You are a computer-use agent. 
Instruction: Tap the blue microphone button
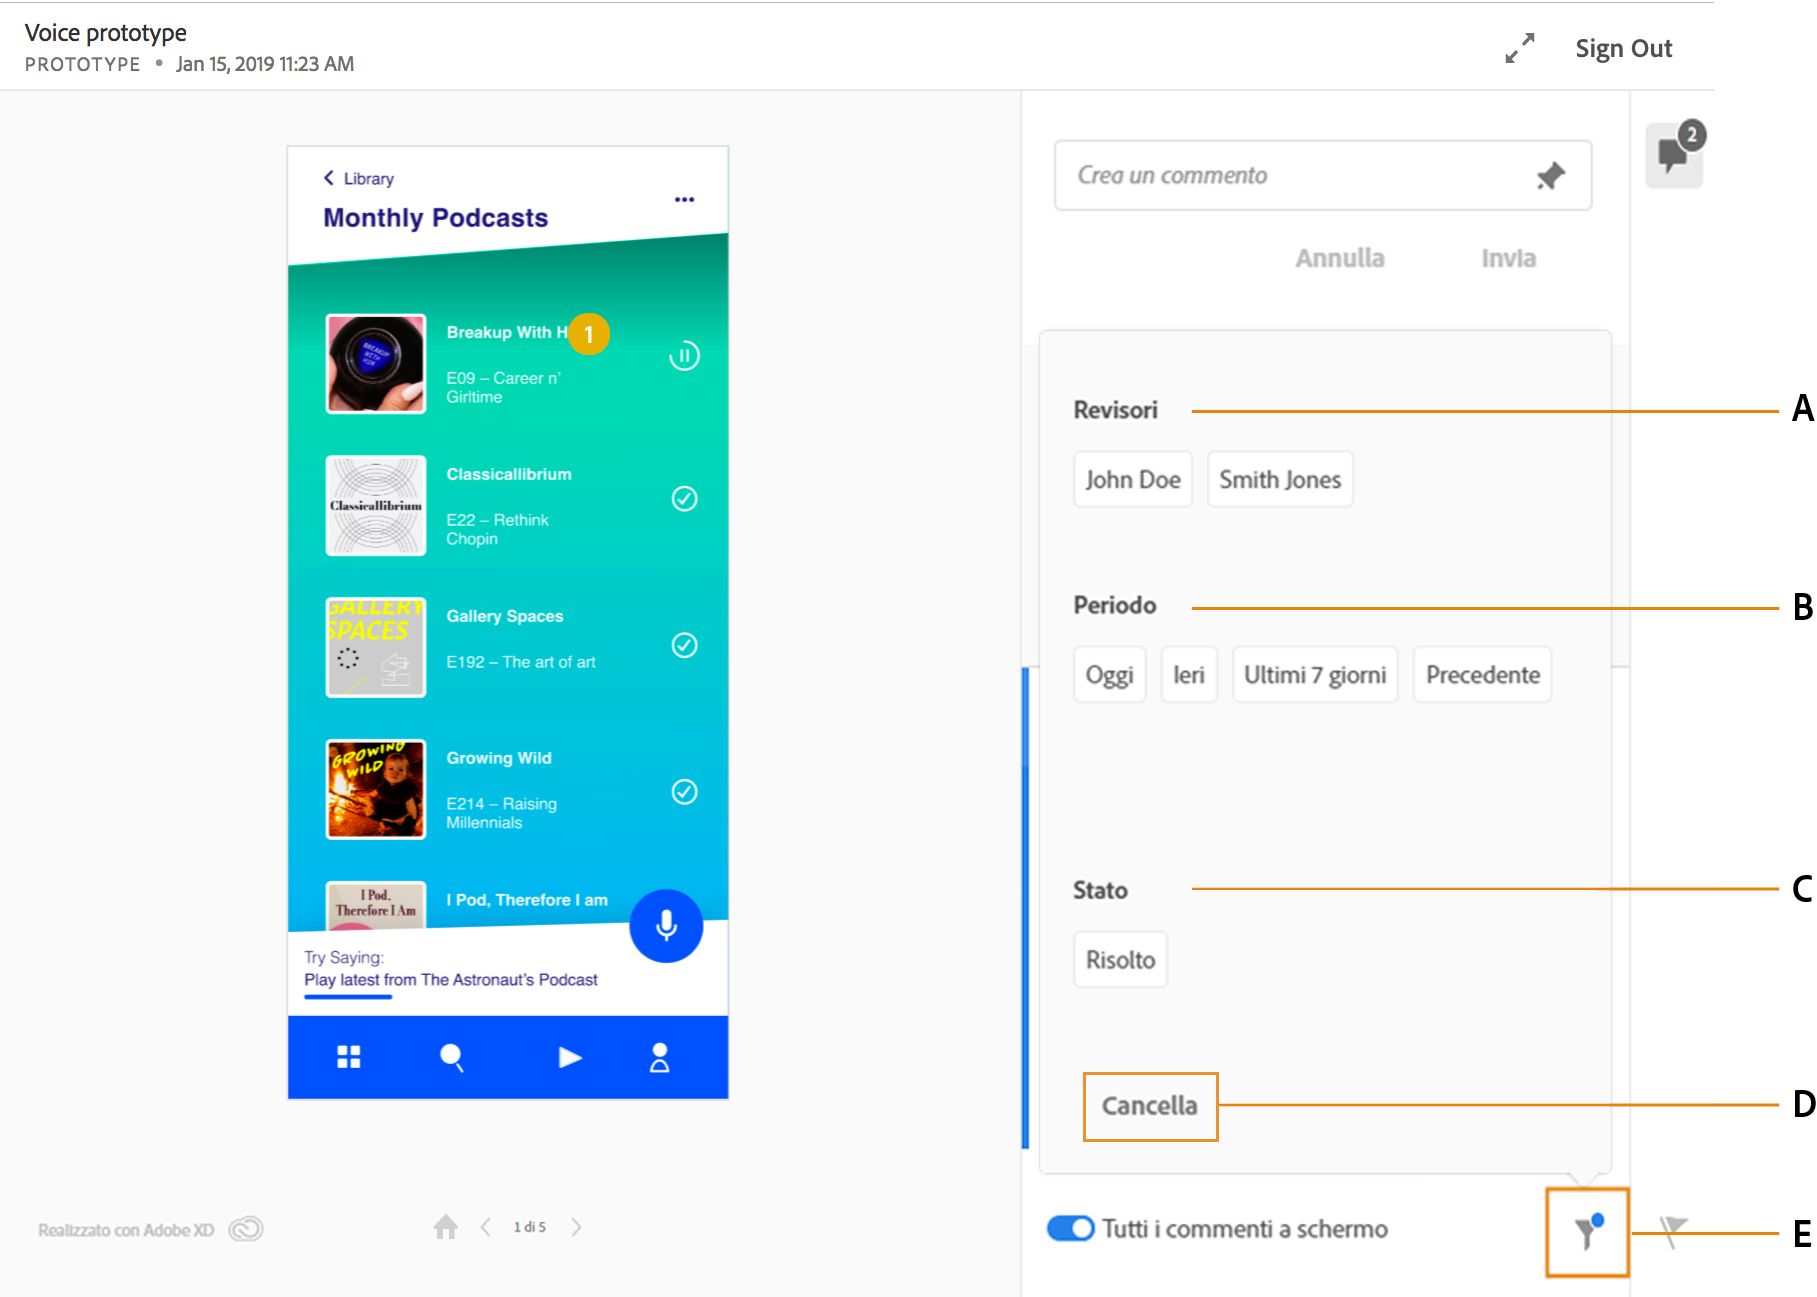(x=666, y=926)
